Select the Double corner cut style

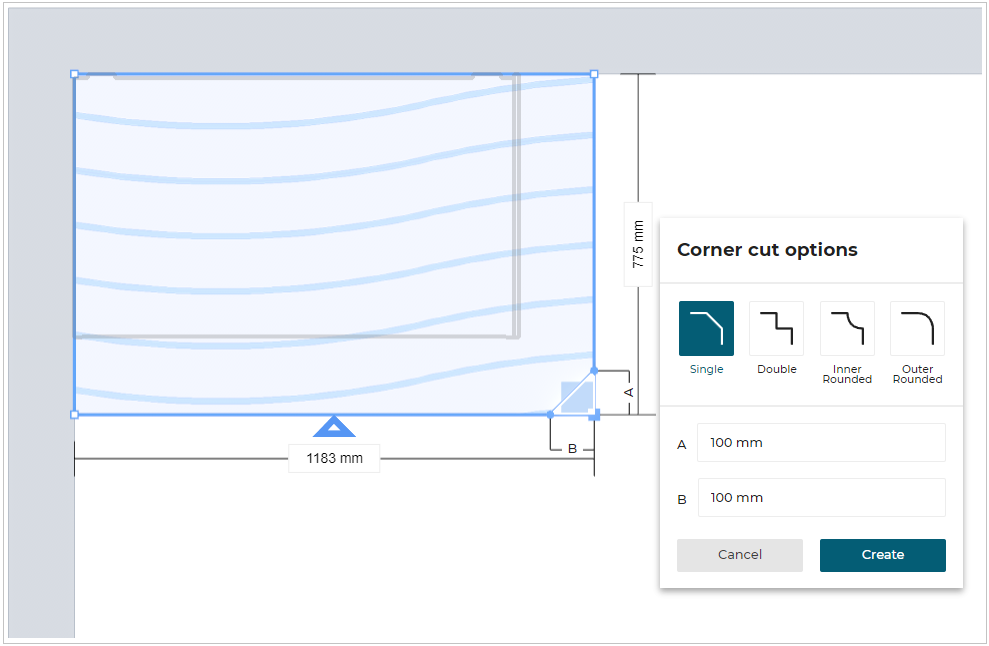776,328
